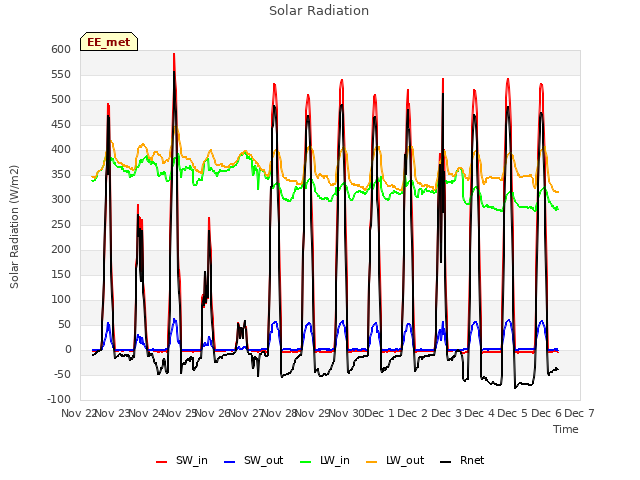Click the 500 y-axis tick label
Screen dimensions: 640x480
[x=61, y=100]
